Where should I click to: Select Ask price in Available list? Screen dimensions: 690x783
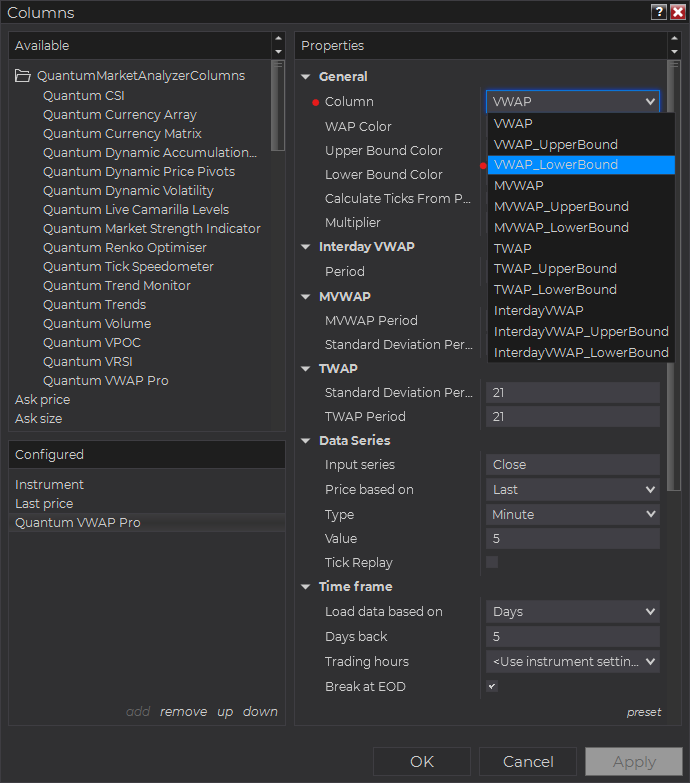tap(42, 399)
